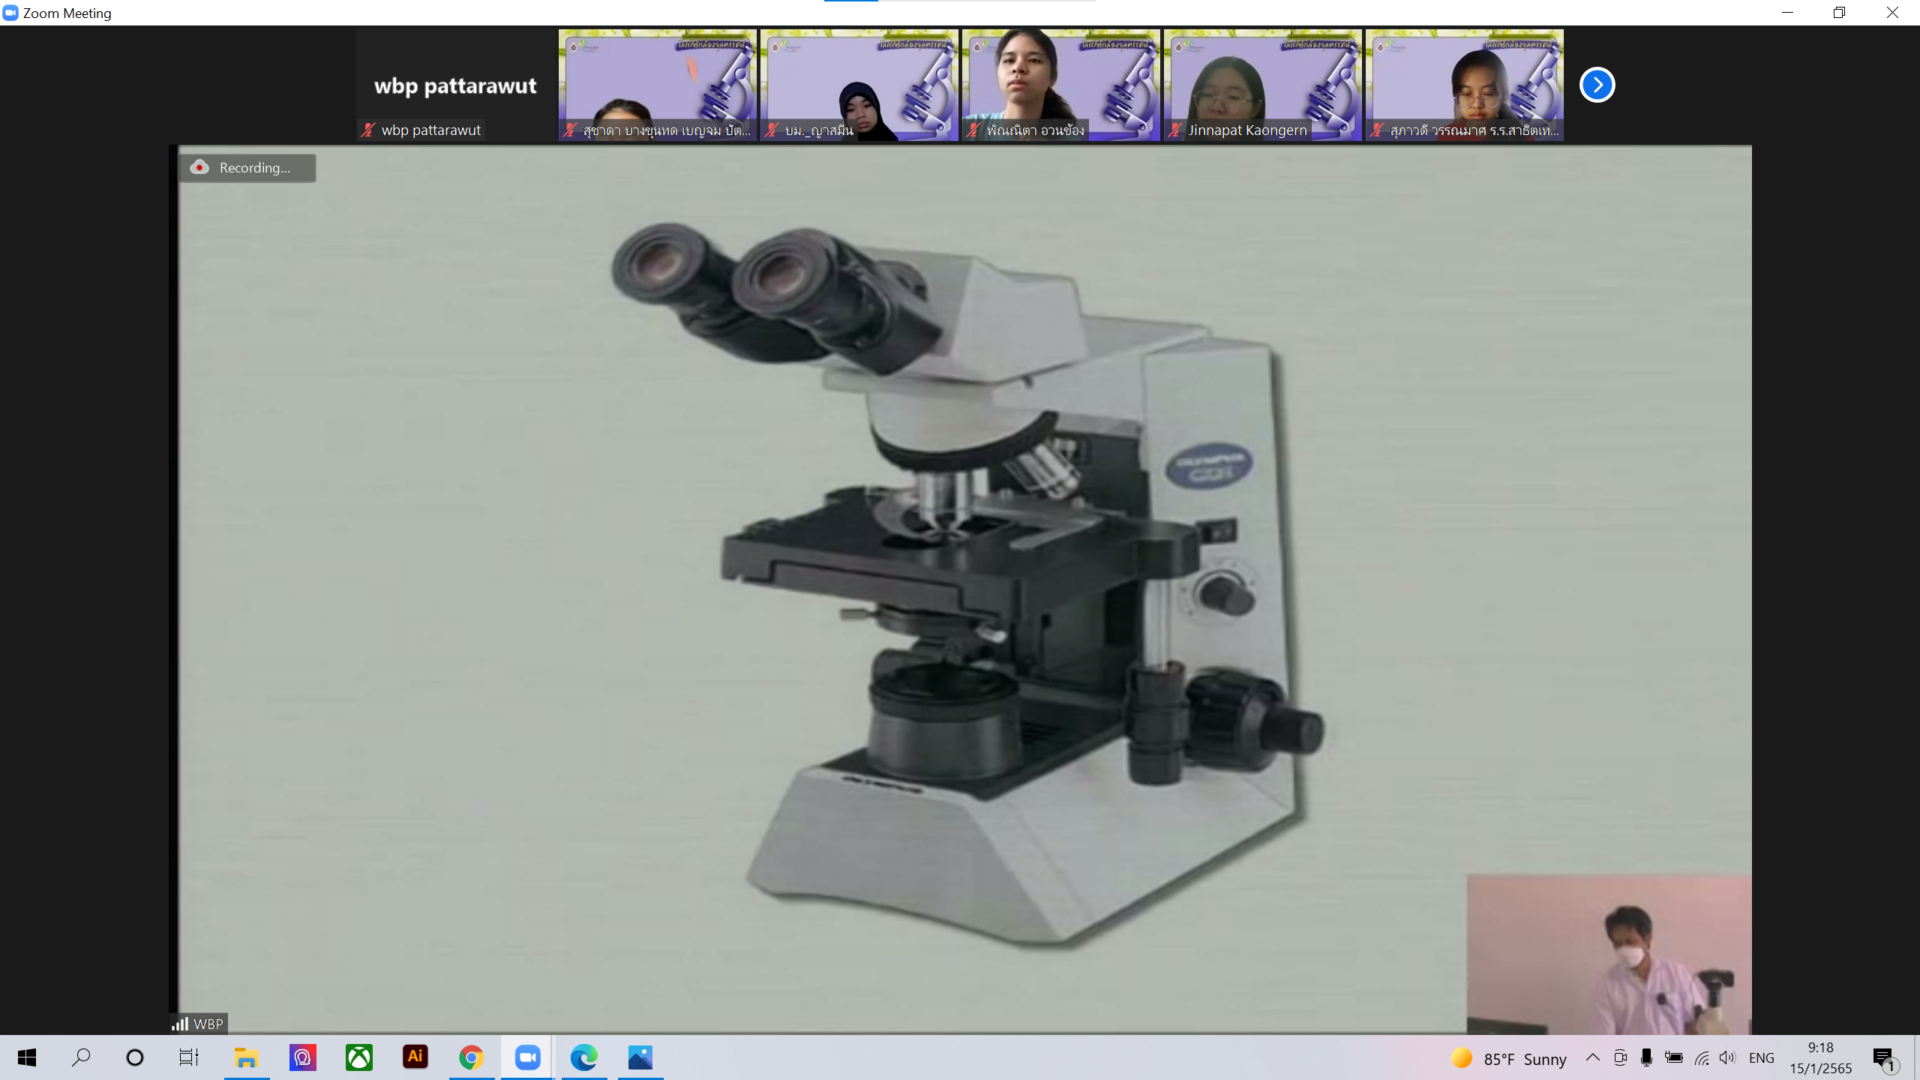This screenshot has height=1080, width=1920.
Task: Open the volume control in tray
Action: point(1727,1058)
